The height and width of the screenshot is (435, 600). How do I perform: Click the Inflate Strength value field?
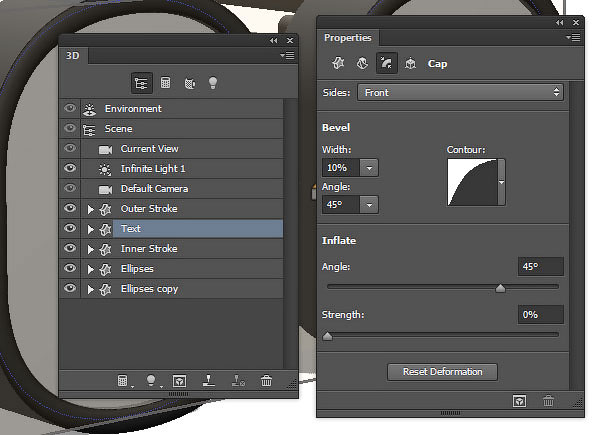pyautogui.click(x=540, y=314)
